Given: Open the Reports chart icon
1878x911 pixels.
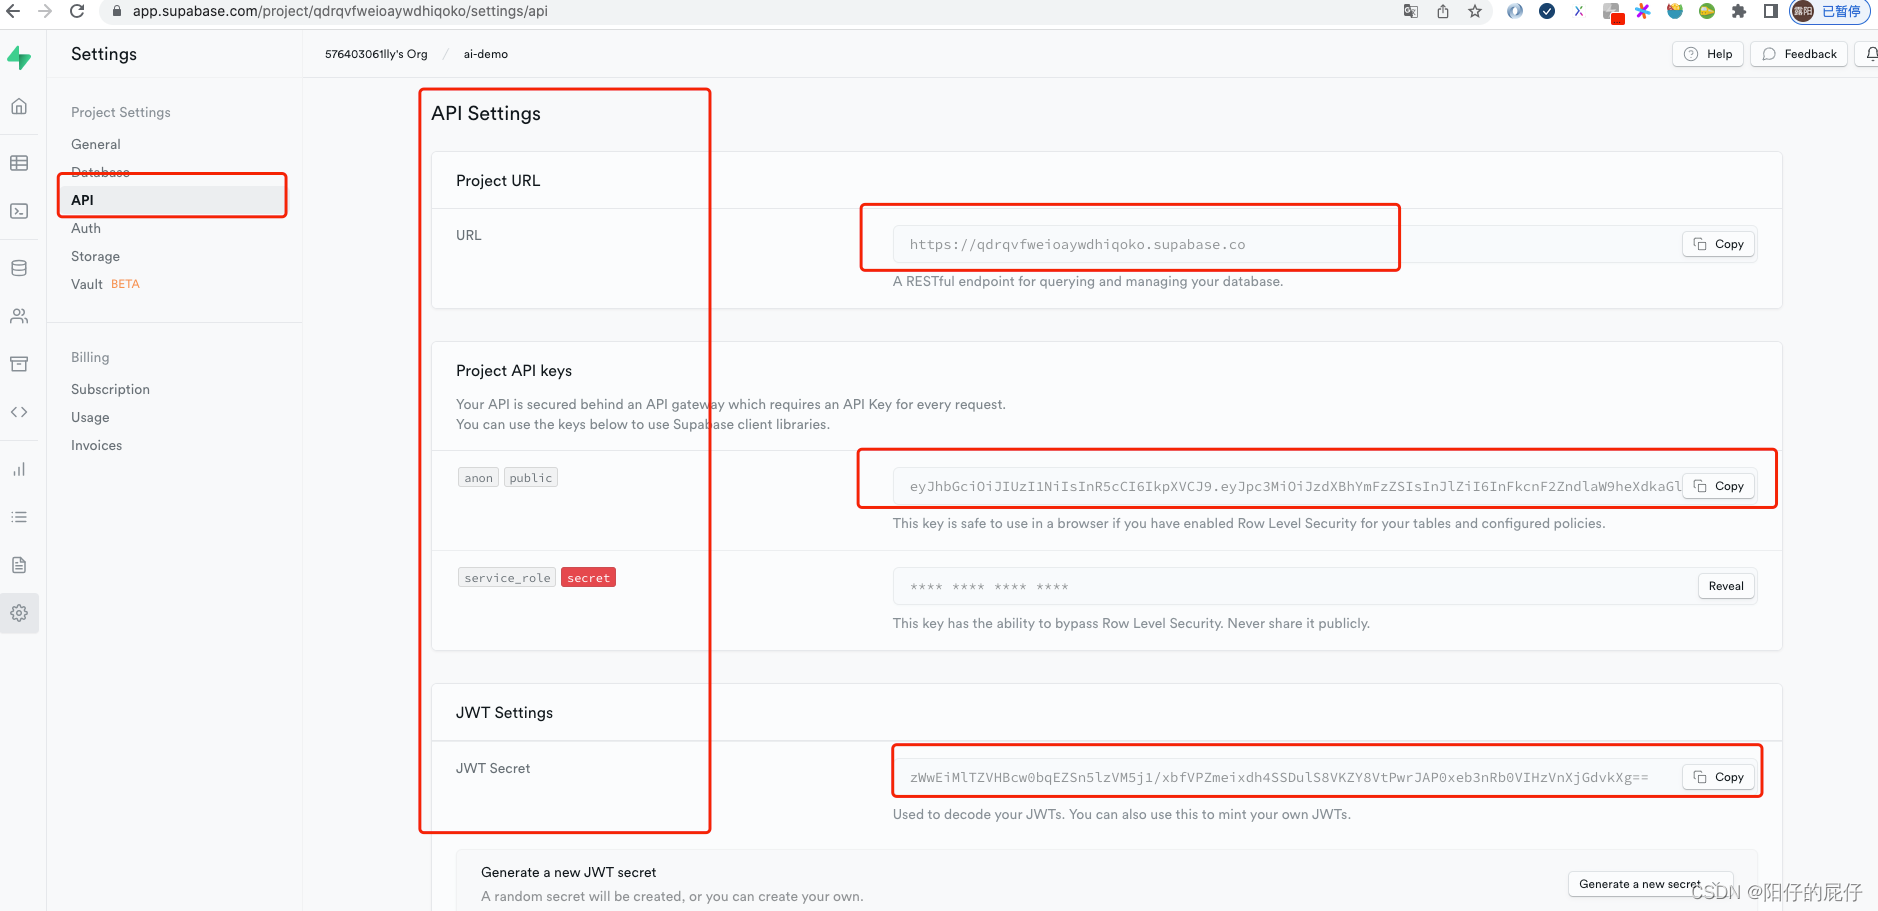Looking at the screenshot, I should coord(19,469).
